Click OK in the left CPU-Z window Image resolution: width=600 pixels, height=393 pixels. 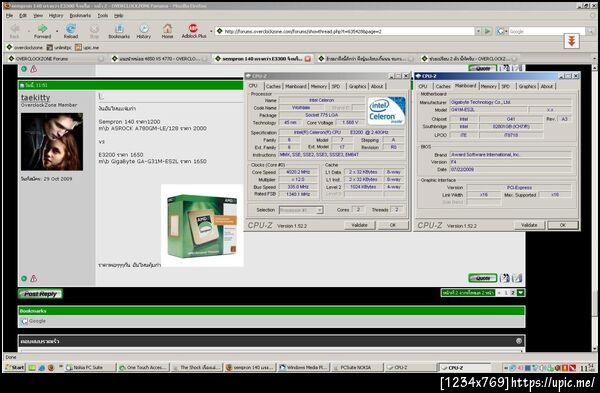393,225
